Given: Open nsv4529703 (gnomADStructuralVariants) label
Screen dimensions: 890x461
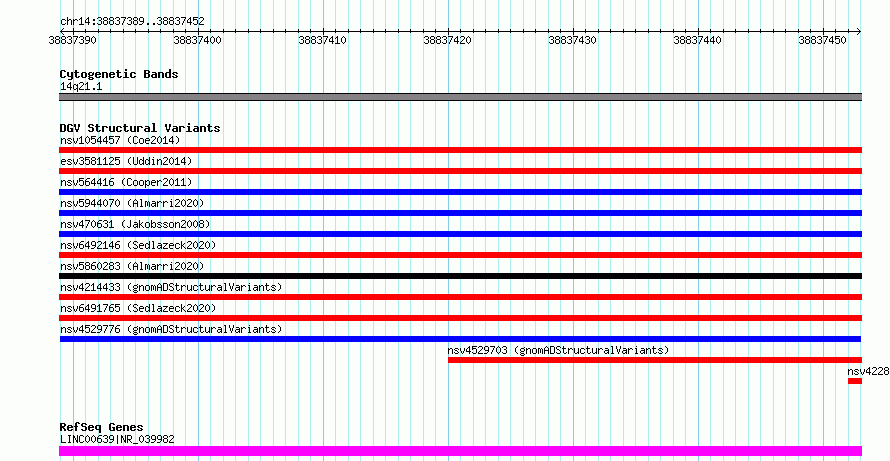Looking at the screenshot, I should pos(559,350).
